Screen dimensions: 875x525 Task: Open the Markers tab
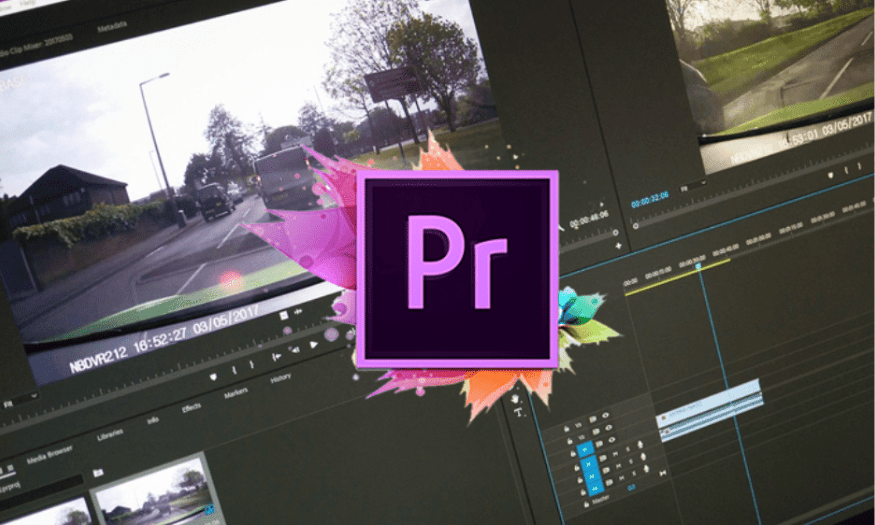[x=236, y=393]
